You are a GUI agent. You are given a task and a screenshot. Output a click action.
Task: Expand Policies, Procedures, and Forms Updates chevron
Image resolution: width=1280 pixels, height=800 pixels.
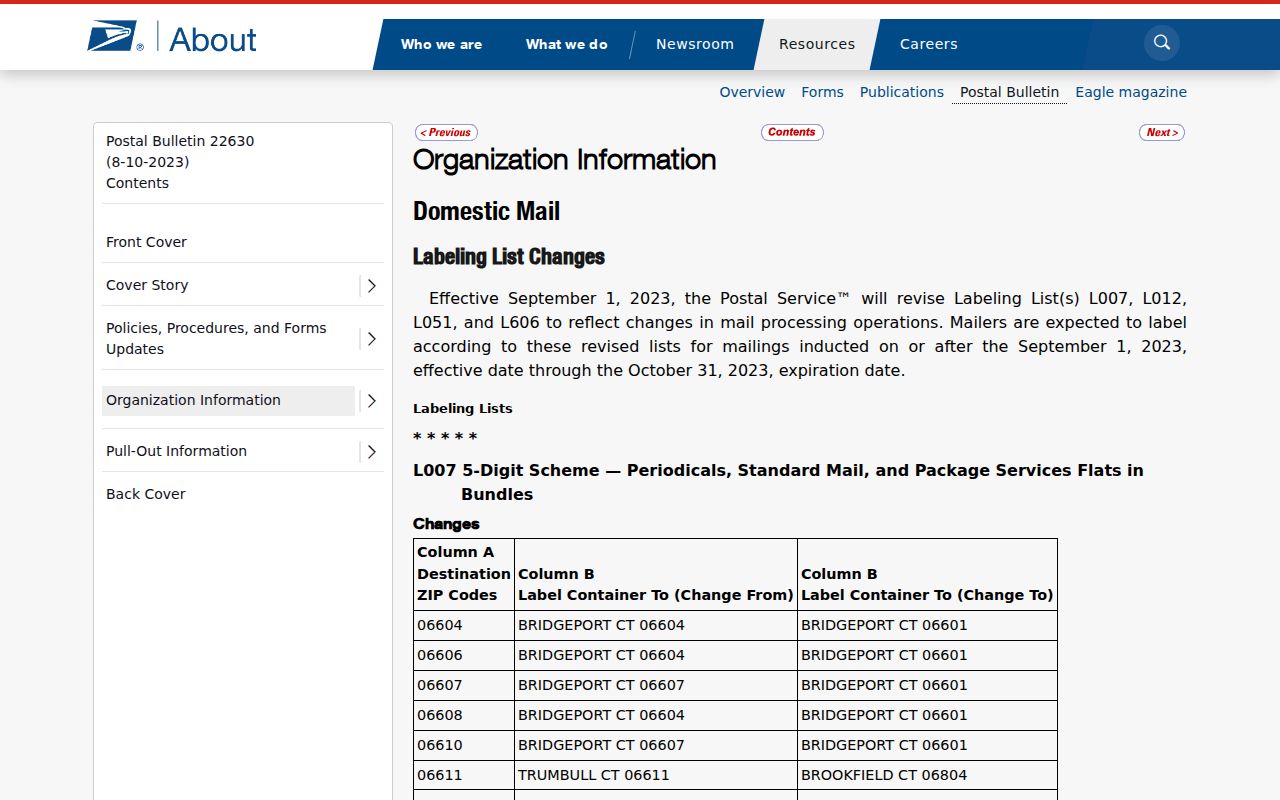[371, 339]
